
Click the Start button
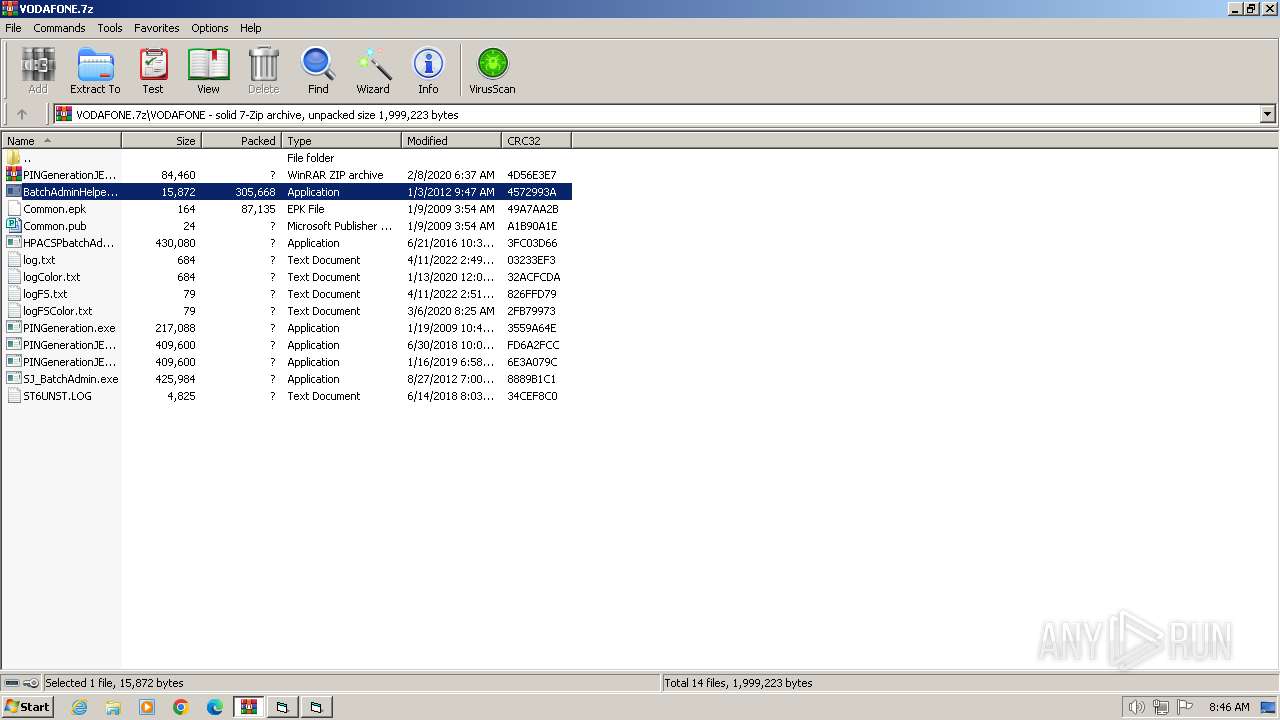(x=28, y=707)
